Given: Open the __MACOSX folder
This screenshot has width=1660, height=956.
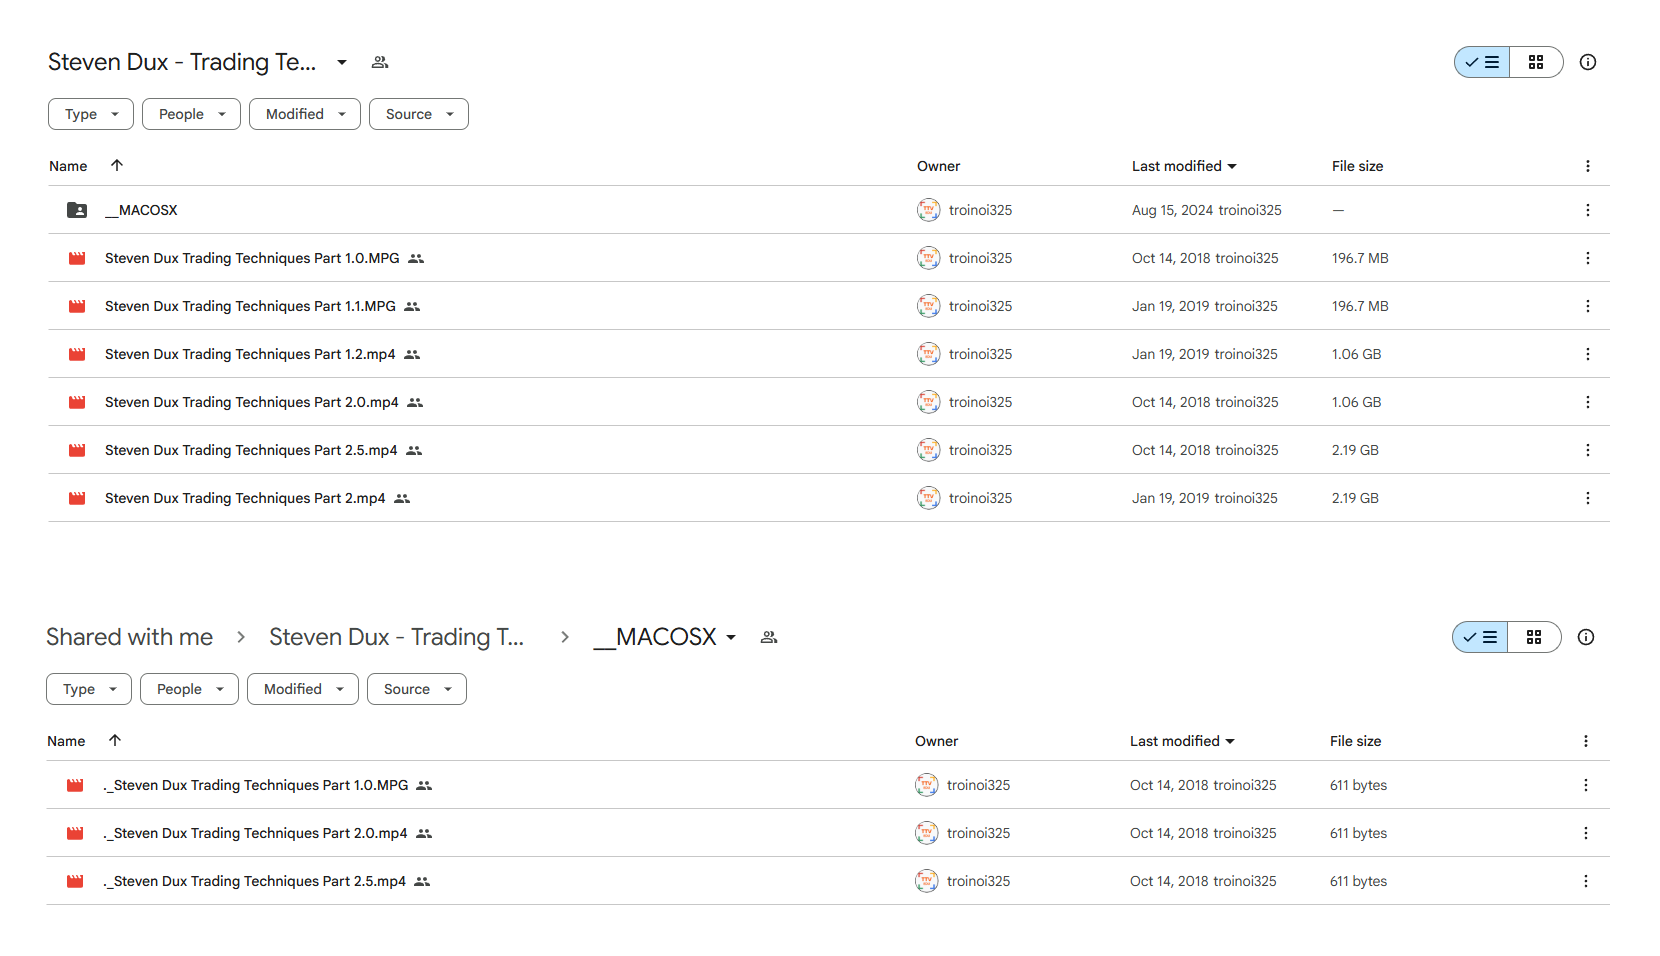Looking at the screenshot, I should [x=141, y=210].
